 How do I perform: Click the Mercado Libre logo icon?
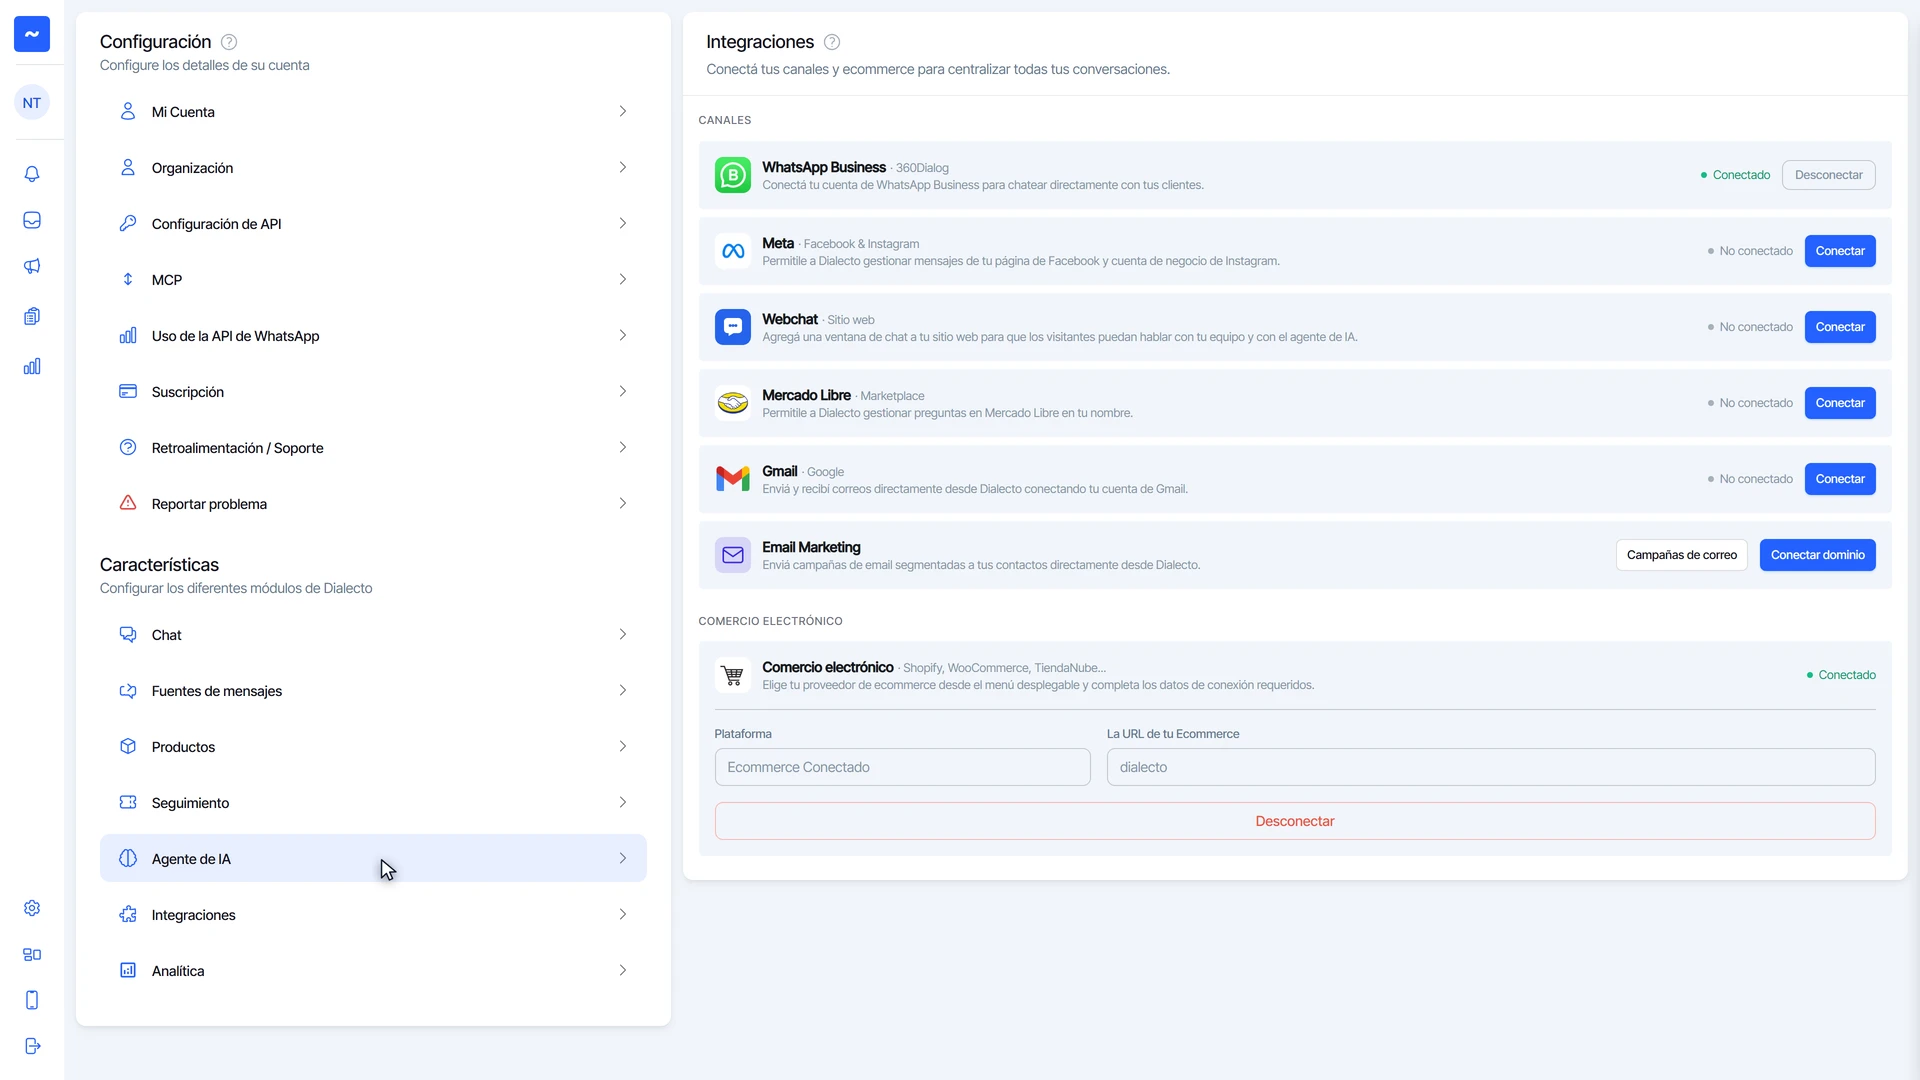coord(733,403)
